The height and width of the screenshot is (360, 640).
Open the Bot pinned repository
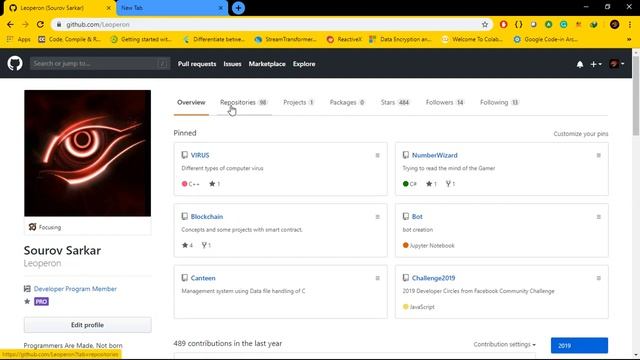coord(417,217)
